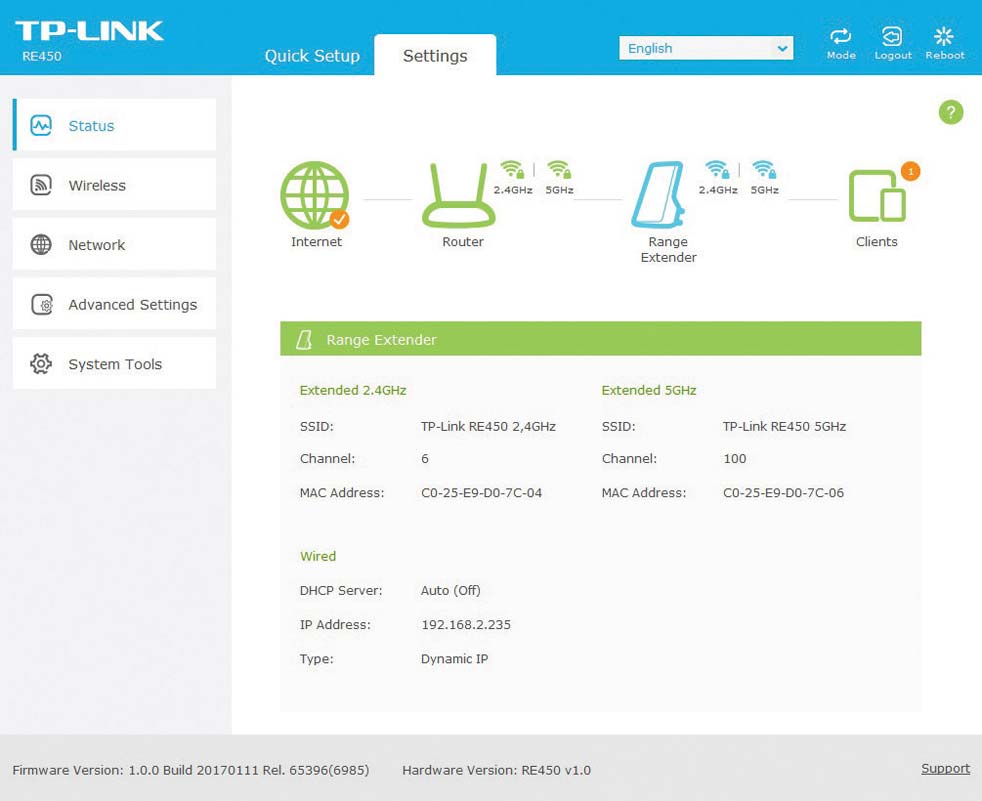Click Hardware Version RE450 v1.0 text

(x=496, y=770)
